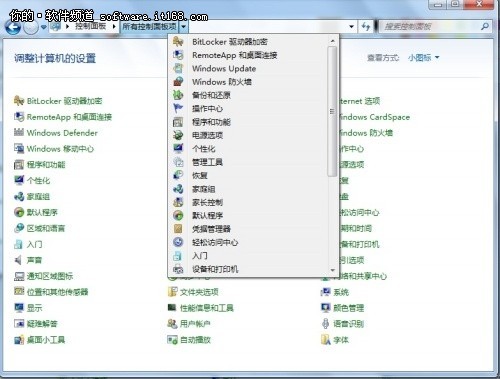
Task: Open 自动播放
Action: click(195, 340)
